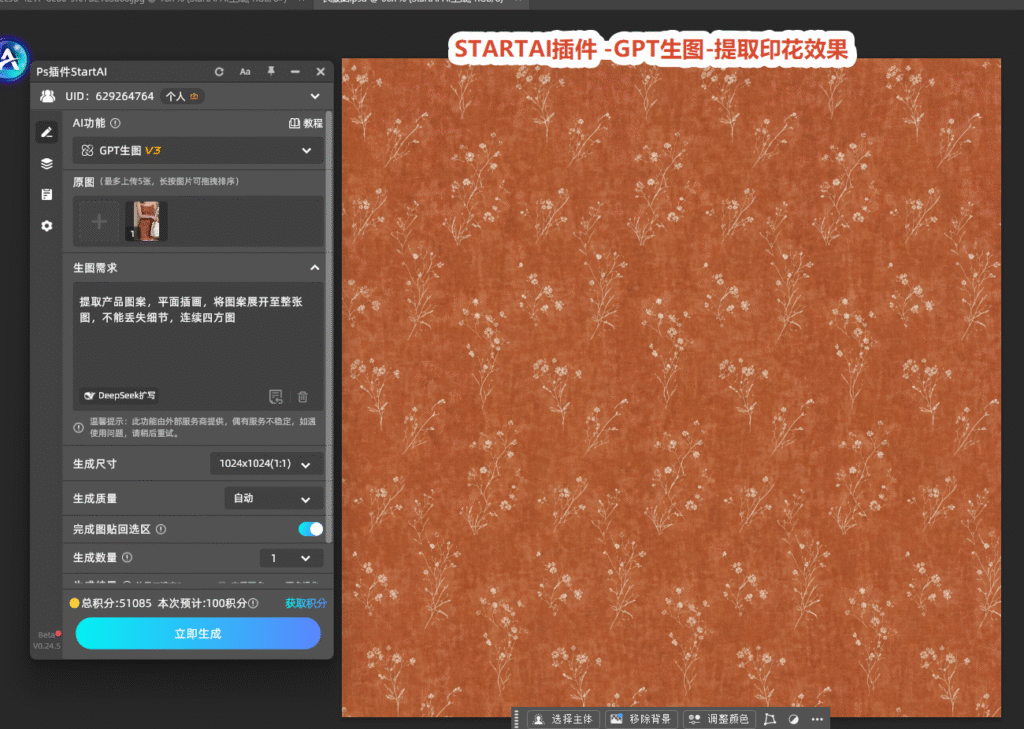The image size is (1024, 729).
Task: Open the settings gear in the sidebar
Action: [46, 226]
